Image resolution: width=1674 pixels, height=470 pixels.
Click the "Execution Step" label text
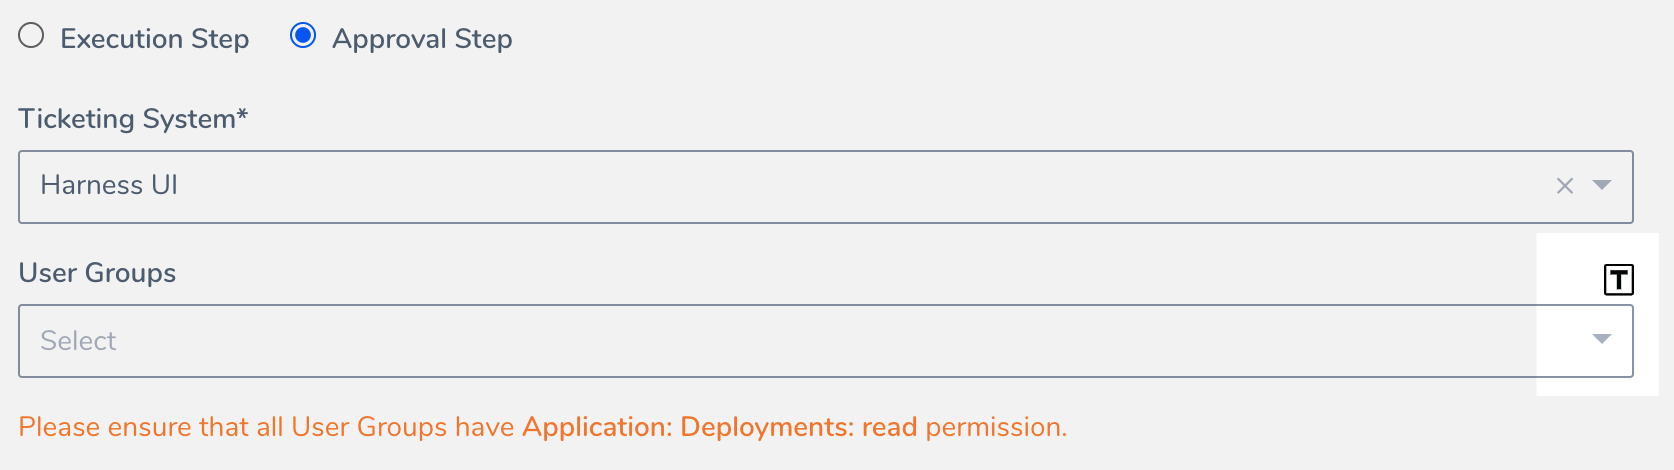(x=155, y=39)
